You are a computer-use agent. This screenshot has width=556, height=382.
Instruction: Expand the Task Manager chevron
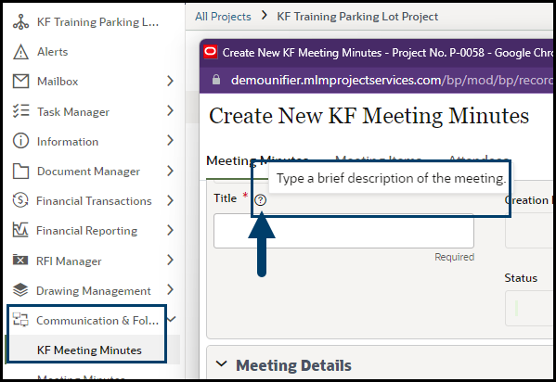click(170, 111)
